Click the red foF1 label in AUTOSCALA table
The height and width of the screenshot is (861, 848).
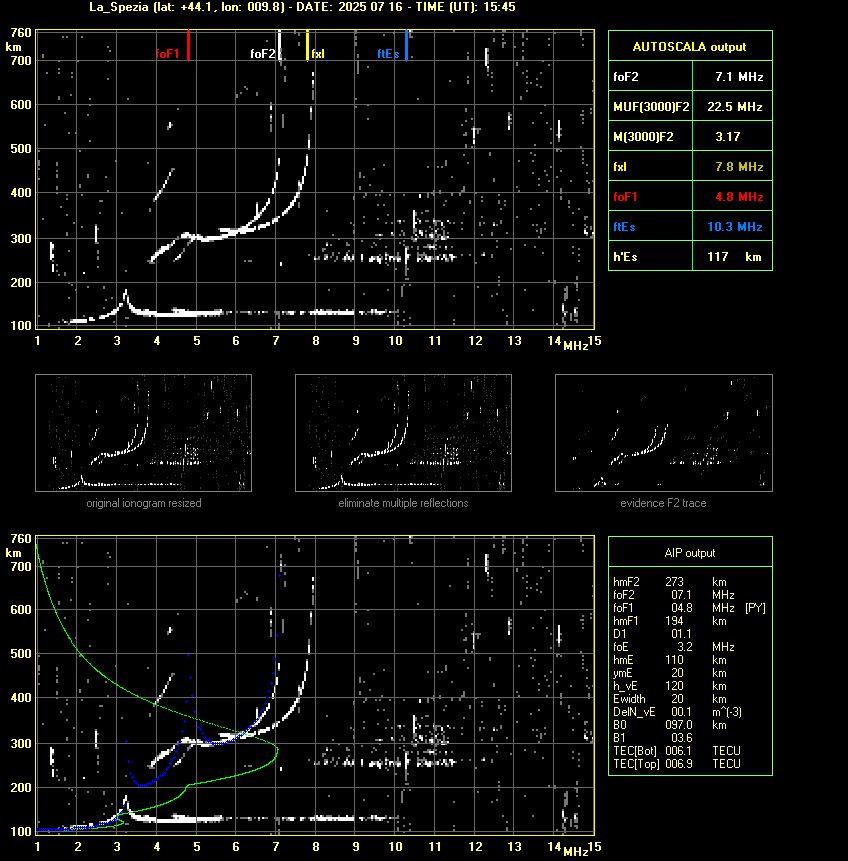[625, 197]
